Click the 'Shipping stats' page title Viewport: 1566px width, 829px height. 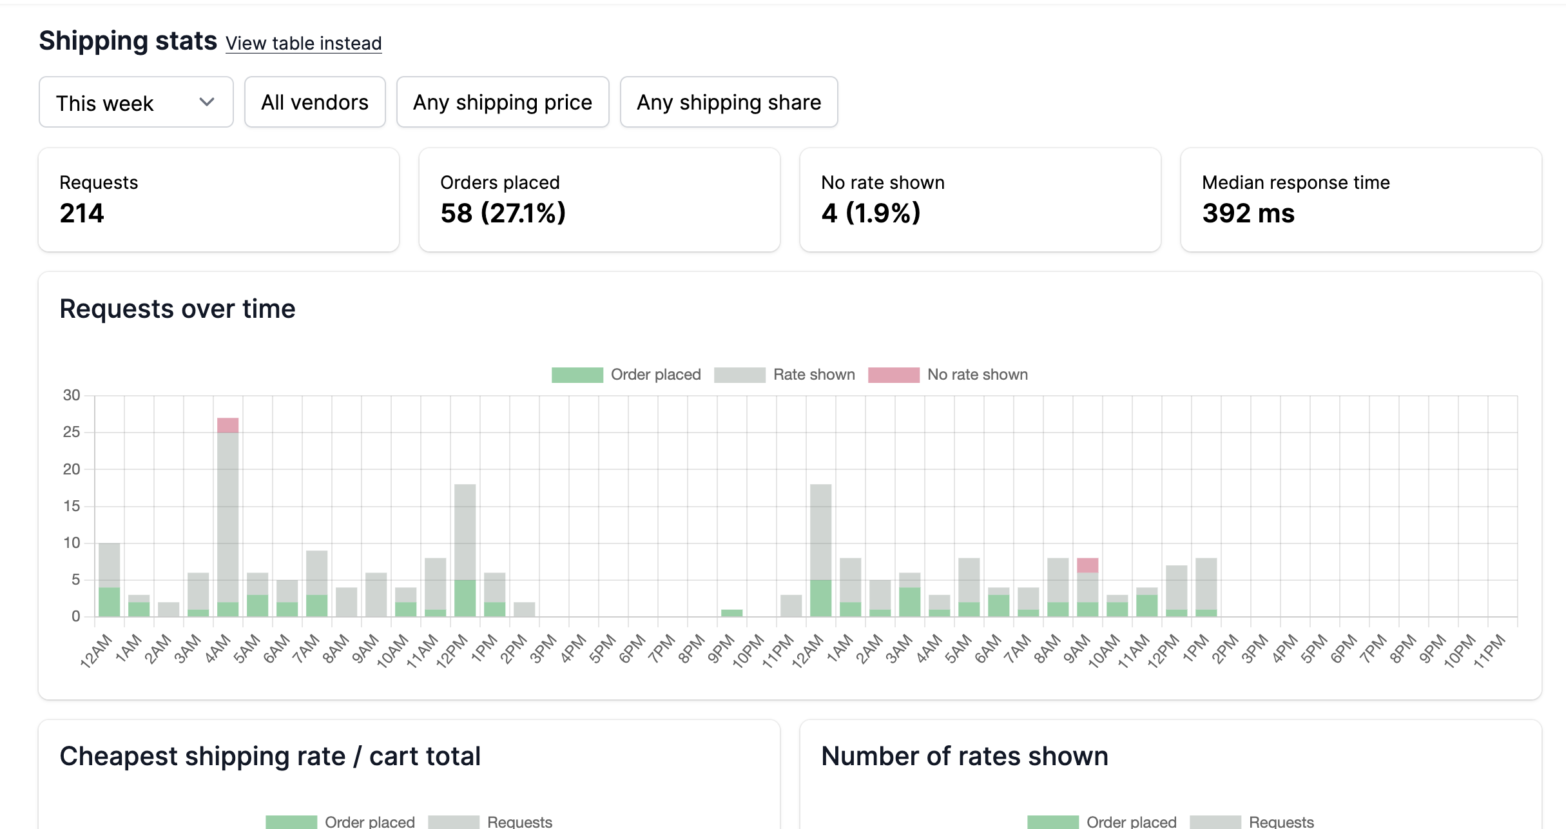[x=128, y=41]
